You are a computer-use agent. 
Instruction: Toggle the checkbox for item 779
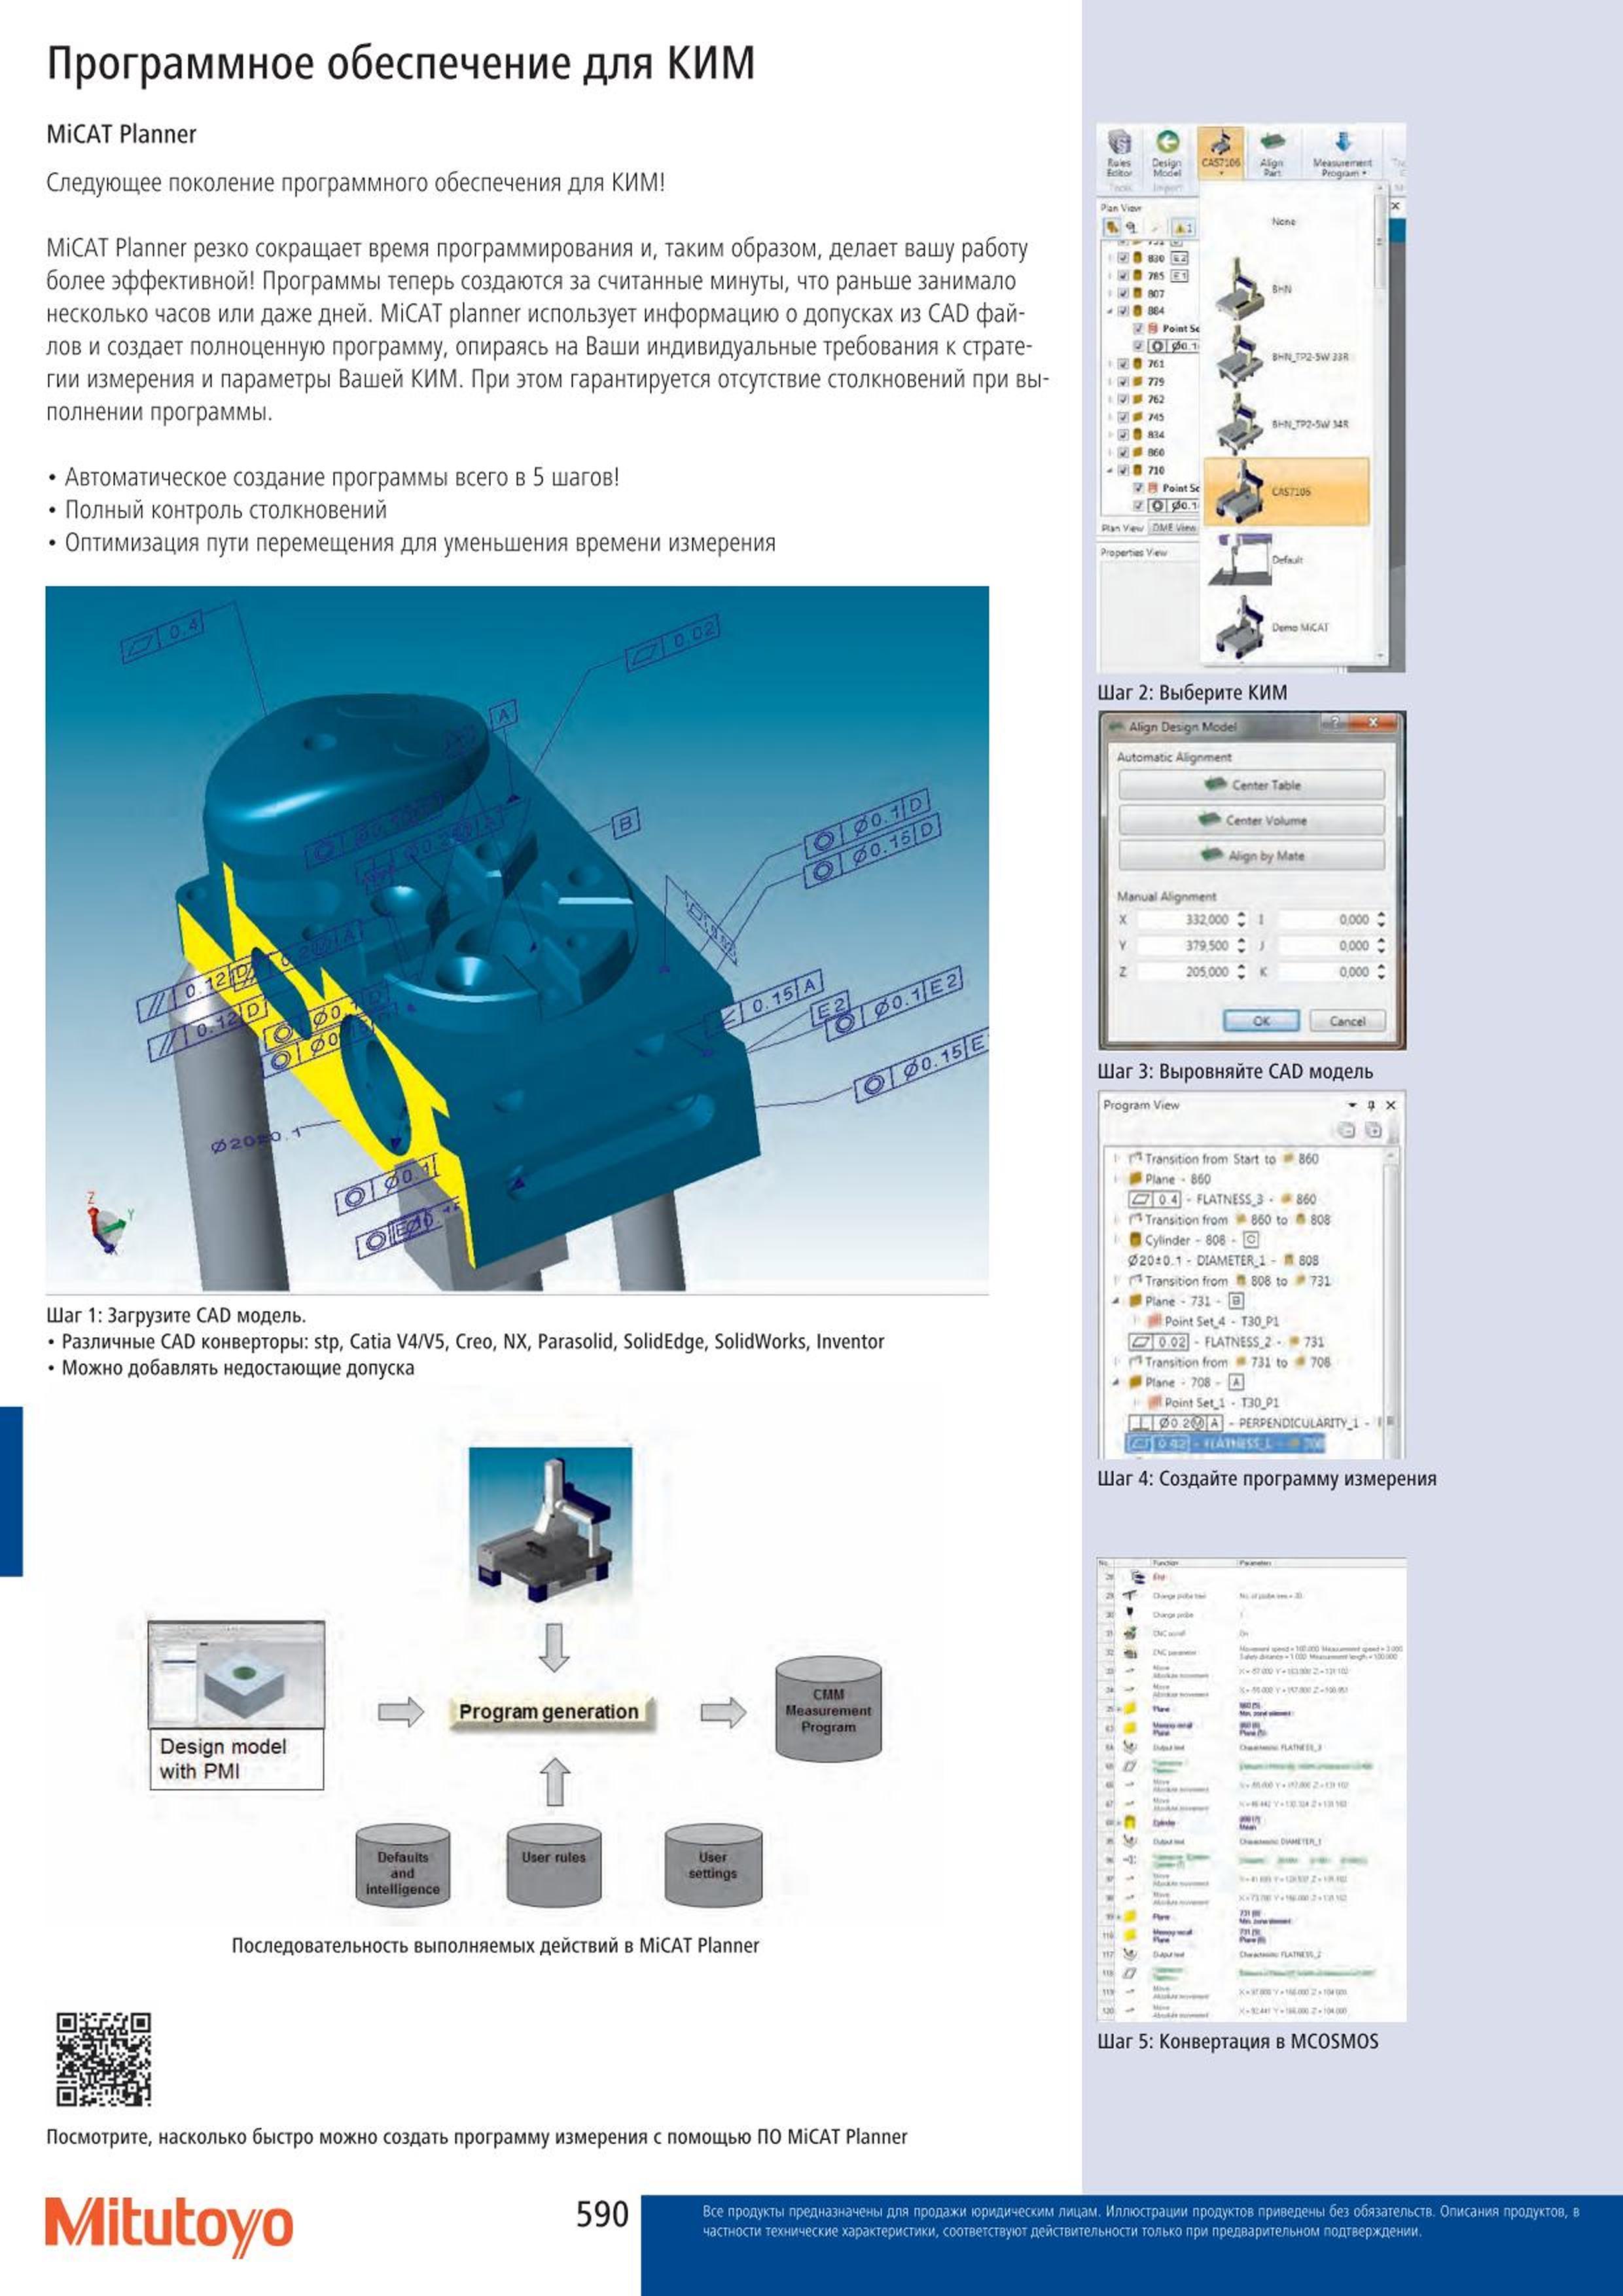pos(1123,382)
